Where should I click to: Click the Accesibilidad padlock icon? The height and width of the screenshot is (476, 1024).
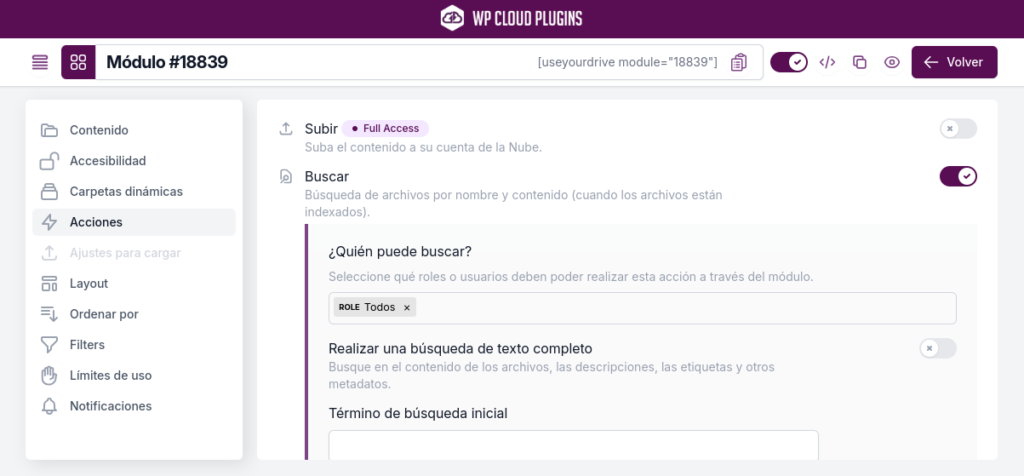(x=49, y=161)
